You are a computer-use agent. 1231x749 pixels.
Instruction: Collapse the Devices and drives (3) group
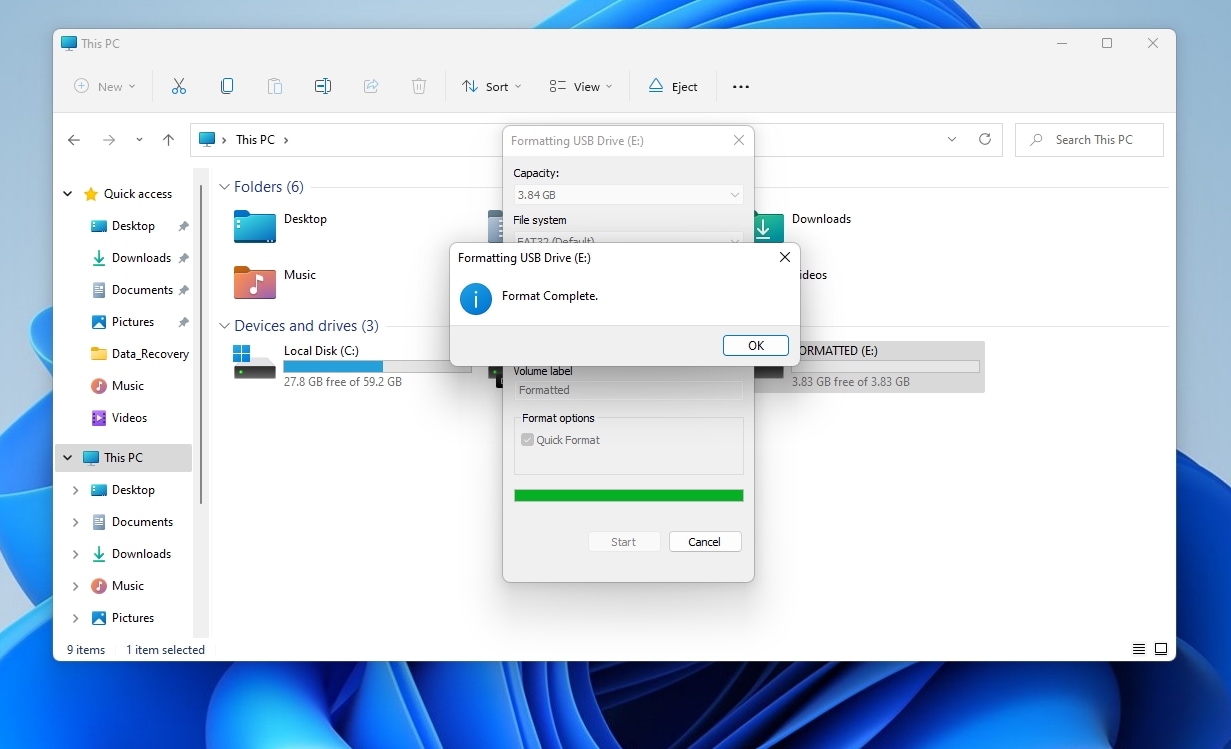(x=225, y=326)
